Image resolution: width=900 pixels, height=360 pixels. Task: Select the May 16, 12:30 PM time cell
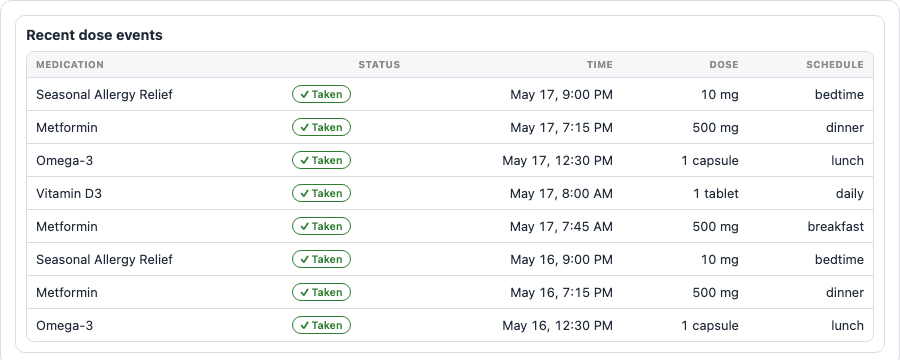[557, 326]
